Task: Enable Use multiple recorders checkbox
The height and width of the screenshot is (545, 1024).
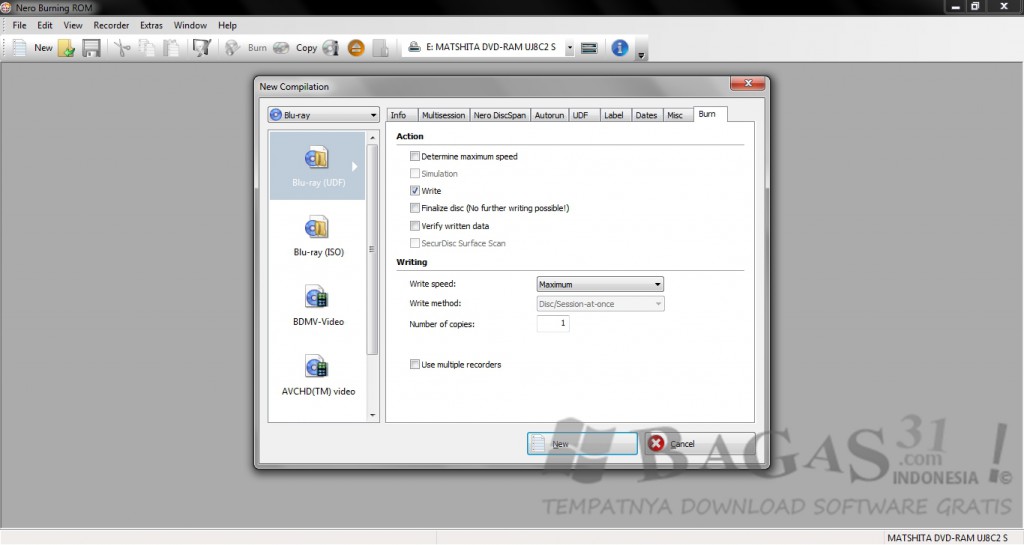Action: point(415,364)
